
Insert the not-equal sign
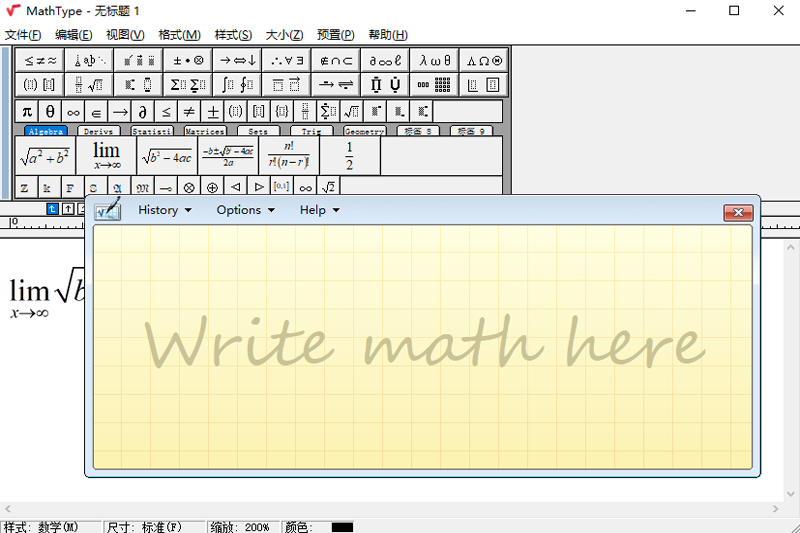pyautogui.click(x=189, y=112)
